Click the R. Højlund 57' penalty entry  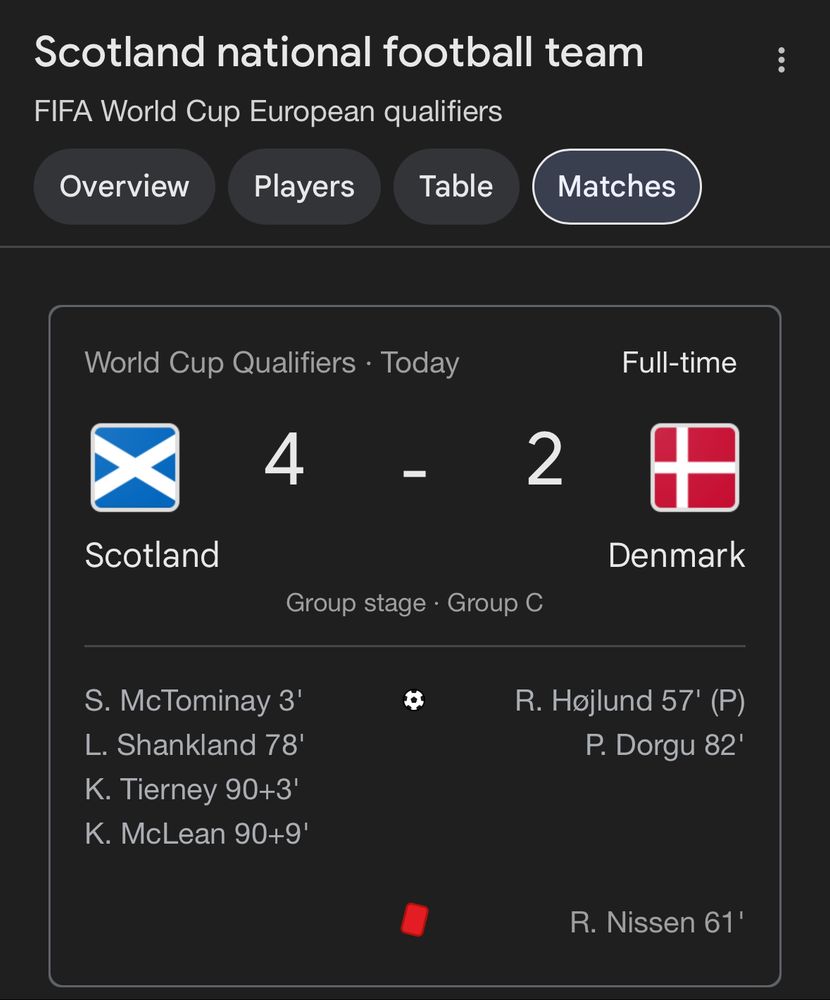point(630,700)
